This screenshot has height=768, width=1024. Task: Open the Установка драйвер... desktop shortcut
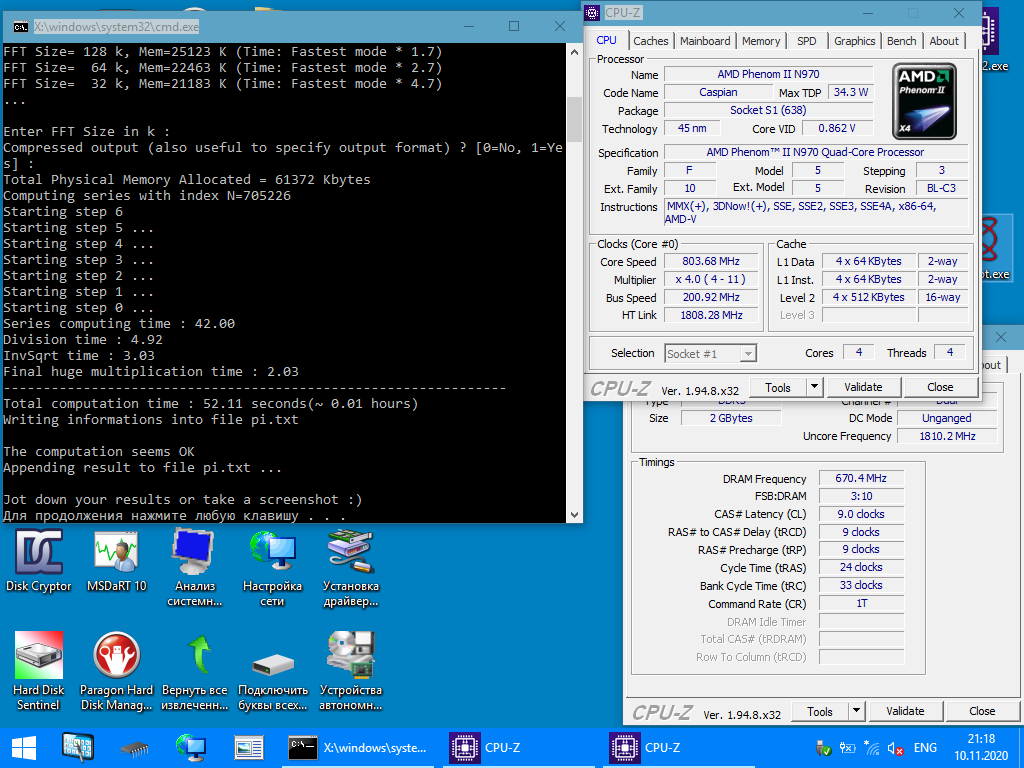[x=351, y=568]
